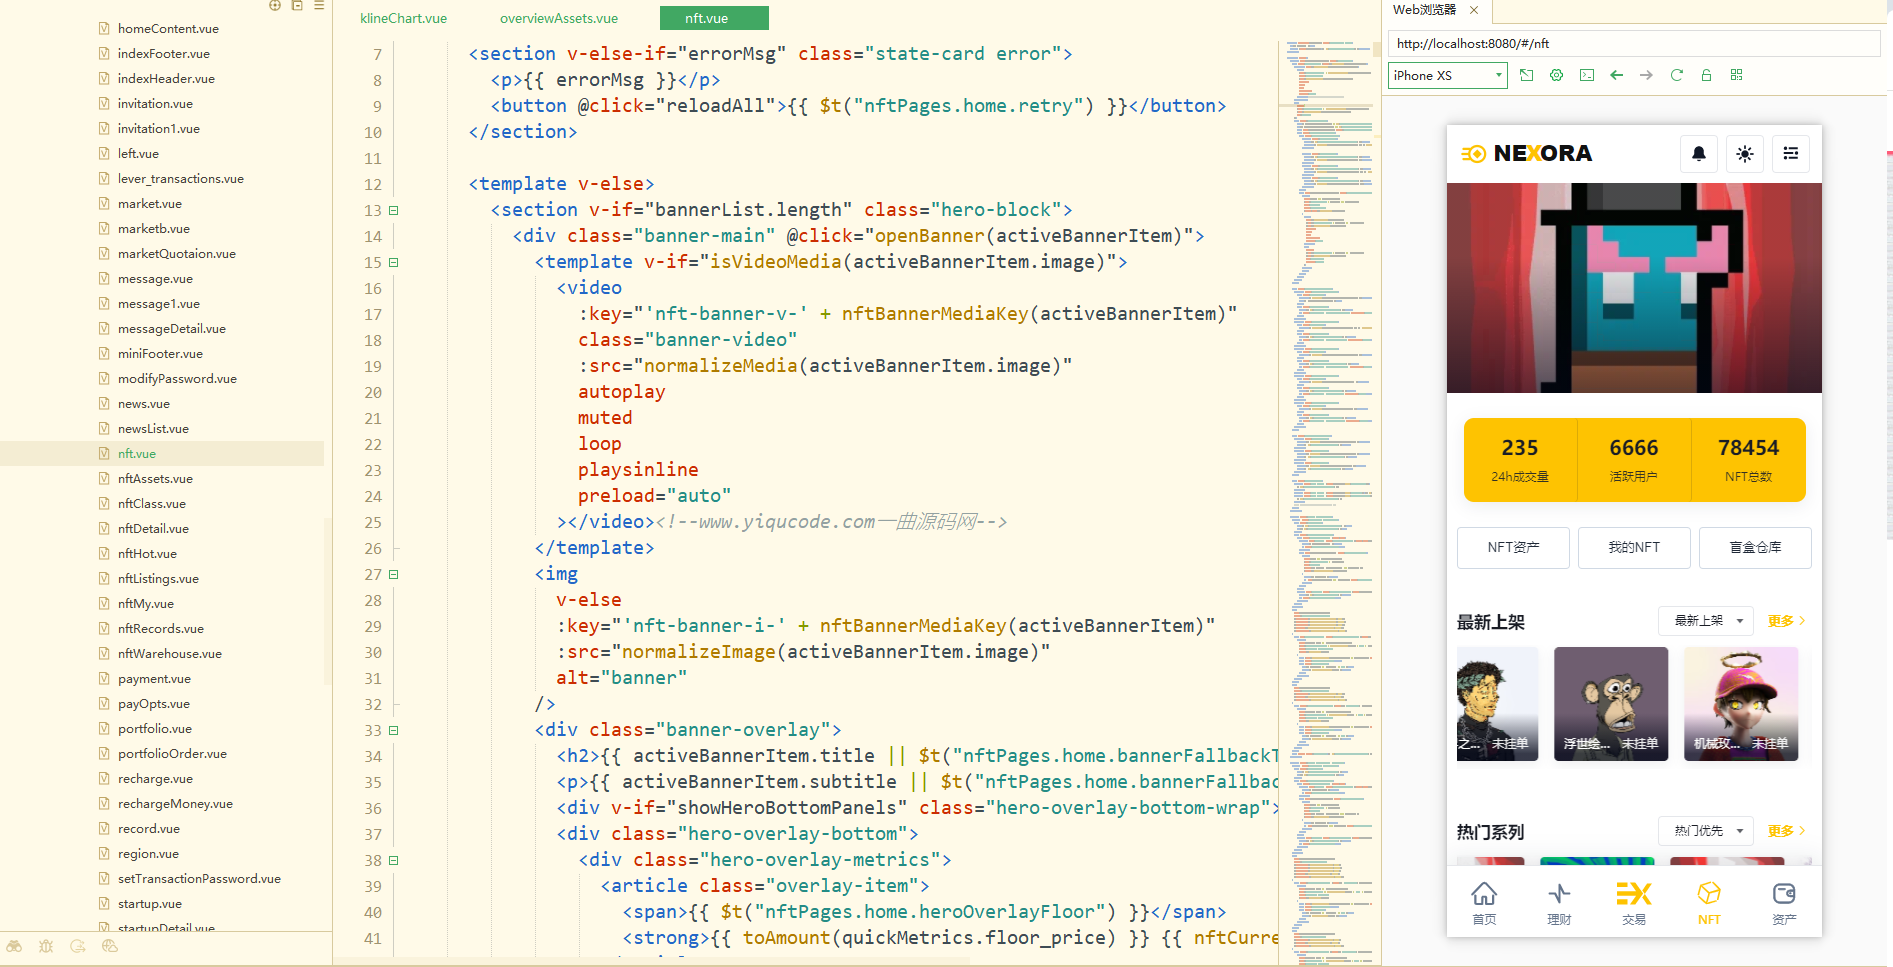Click line number 25 in gutter
The width and height of the screenshot is (1893, 967).
373,523
